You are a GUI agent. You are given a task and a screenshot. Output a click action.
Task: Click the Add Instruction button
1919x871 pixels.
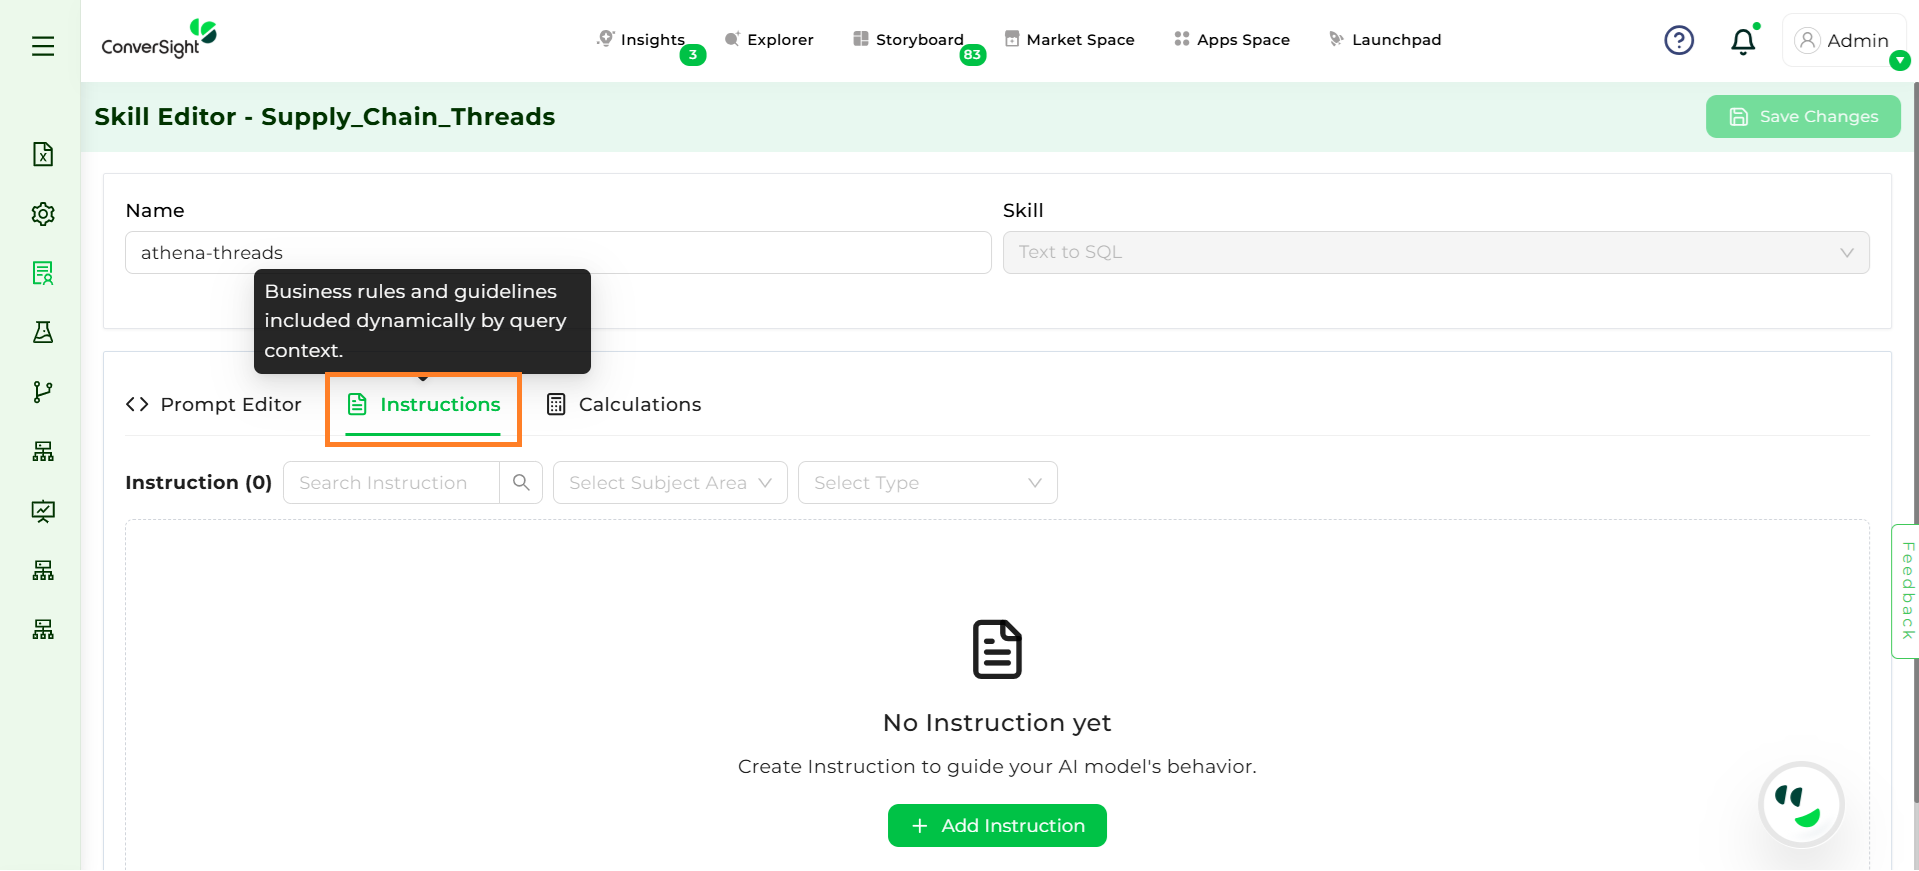[997, 826]
